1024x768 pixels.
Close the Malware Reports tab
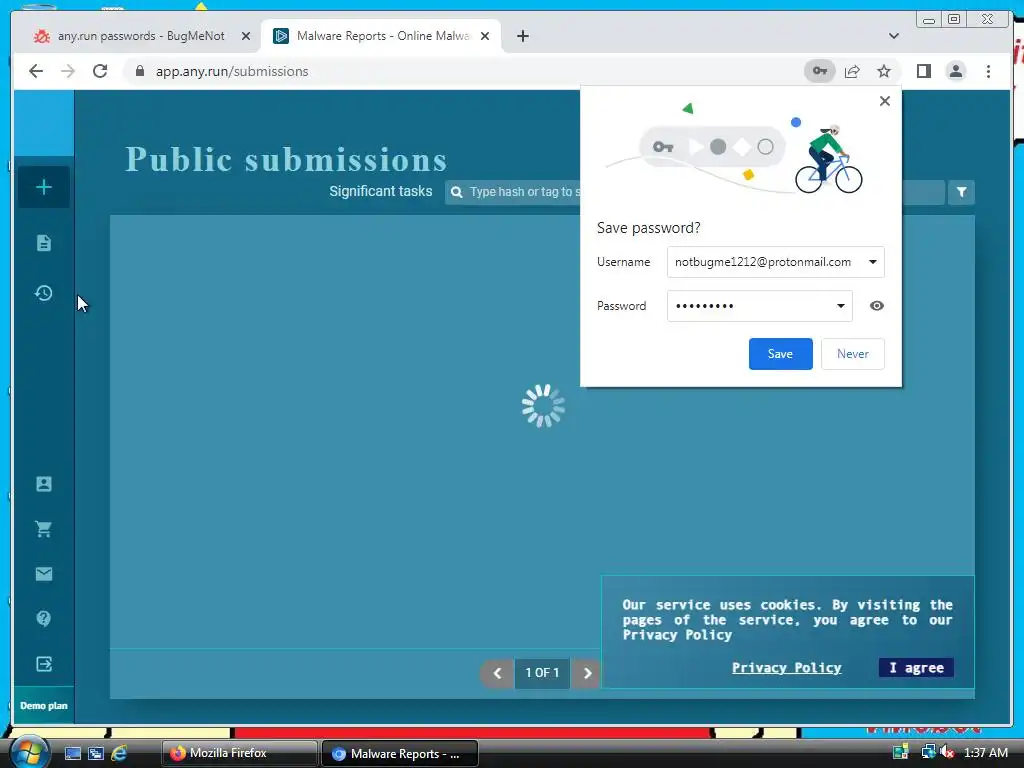485,36
